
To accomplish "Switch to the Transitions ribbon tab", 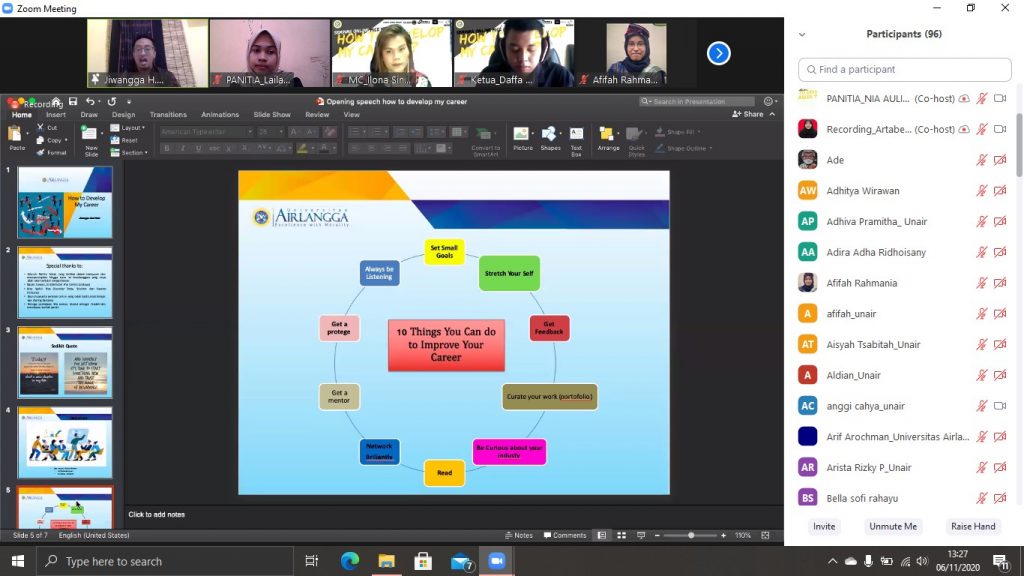I will click(168, 114).
